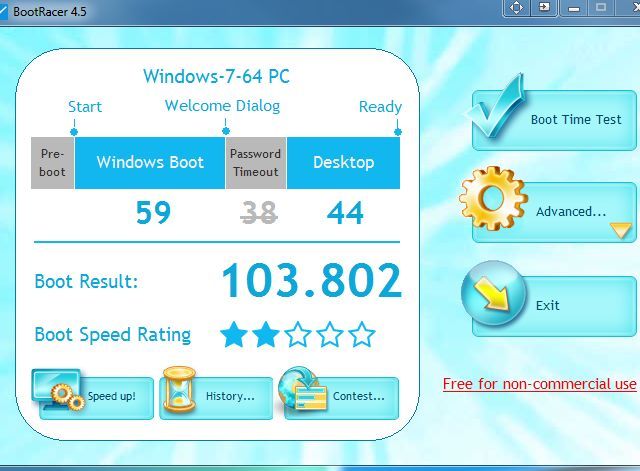Click the four-arrow move icon in title bar

tap(516, 8)
